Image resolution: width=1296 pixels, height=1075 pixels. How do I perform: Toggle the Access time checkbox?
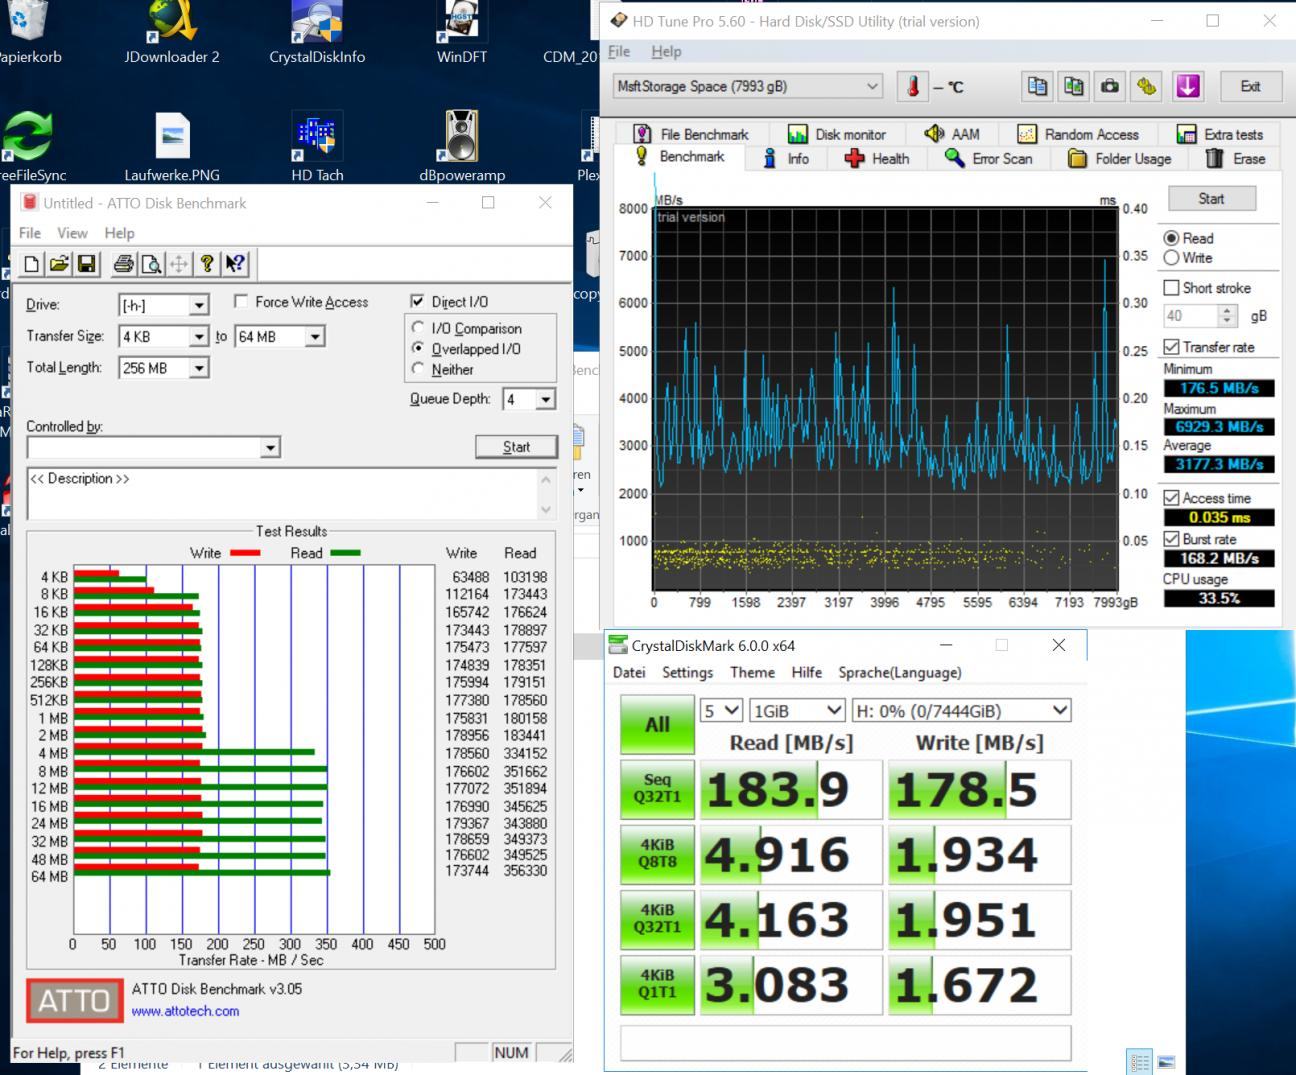[x=1171, y=497]
